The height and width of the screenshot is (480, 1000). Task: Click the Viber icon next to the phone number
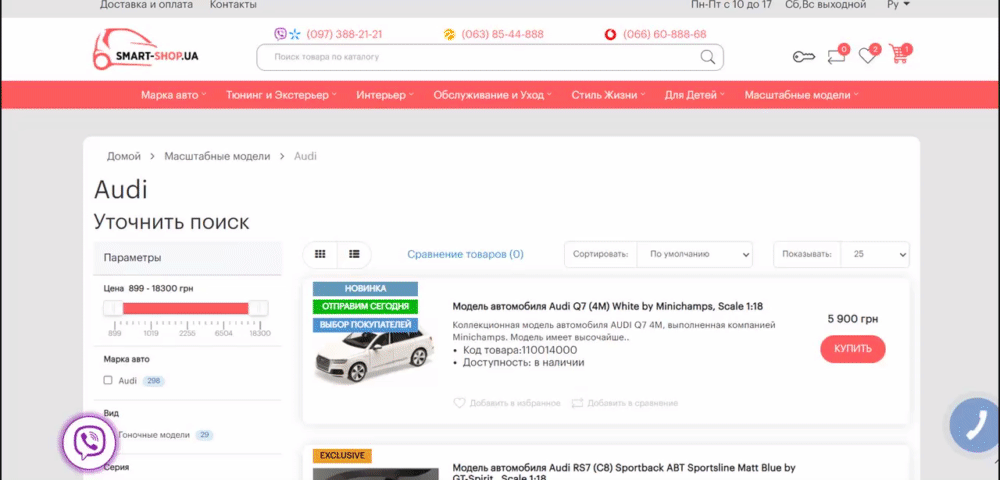click(x=281, y=34)
